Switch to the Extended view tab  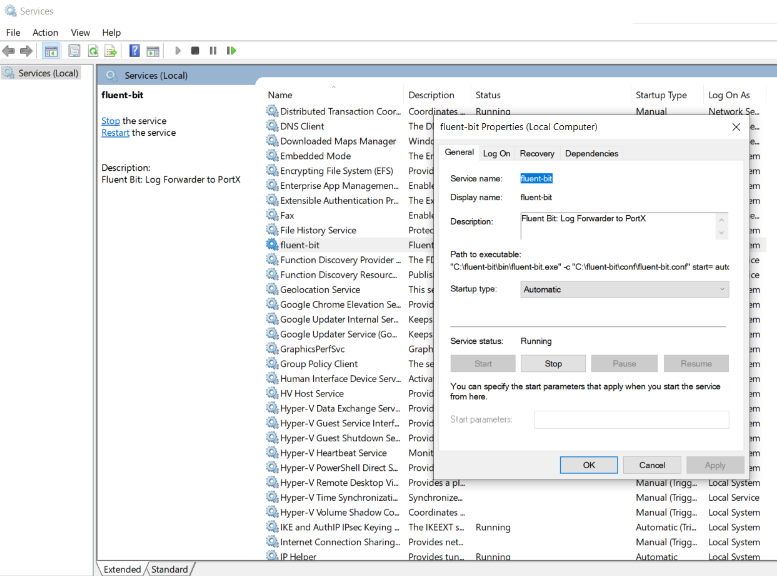[x=122, y=569]
